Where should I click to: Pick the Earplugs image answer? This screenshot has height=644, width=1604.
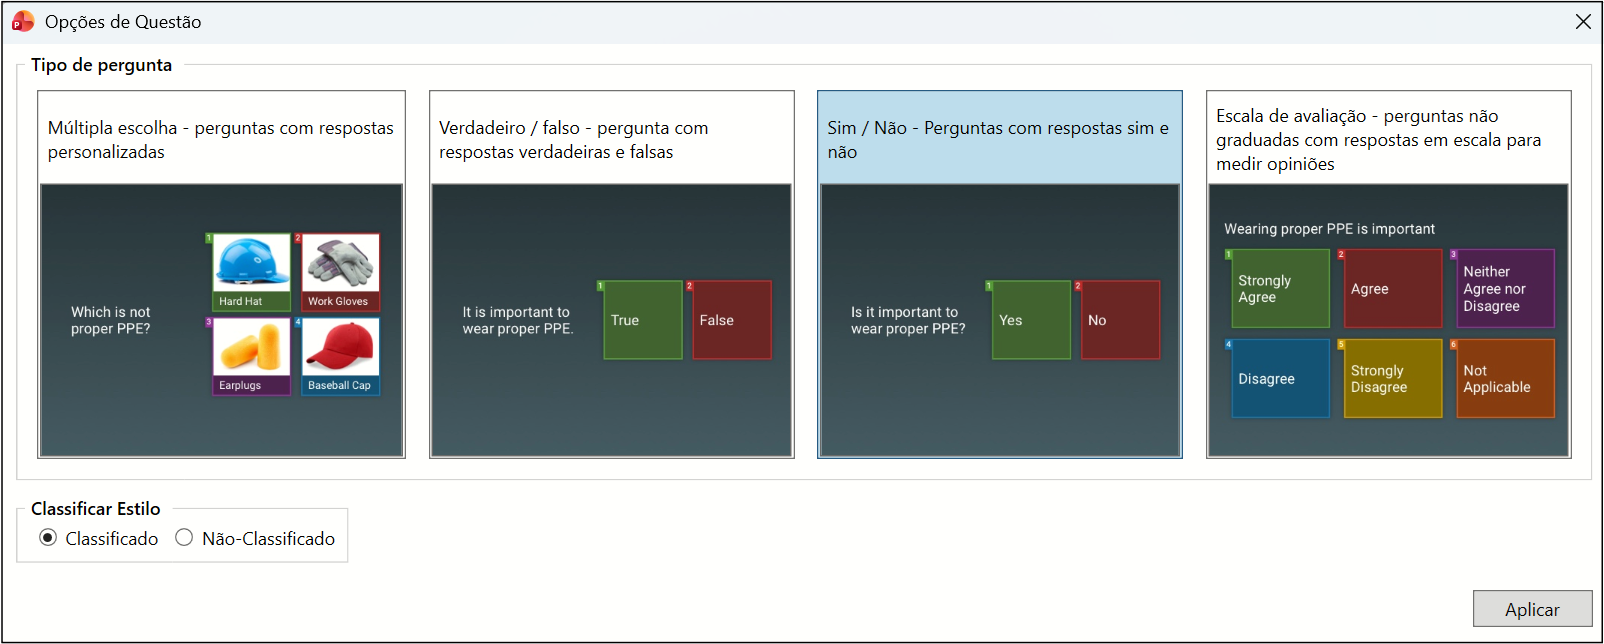(251, 356)
